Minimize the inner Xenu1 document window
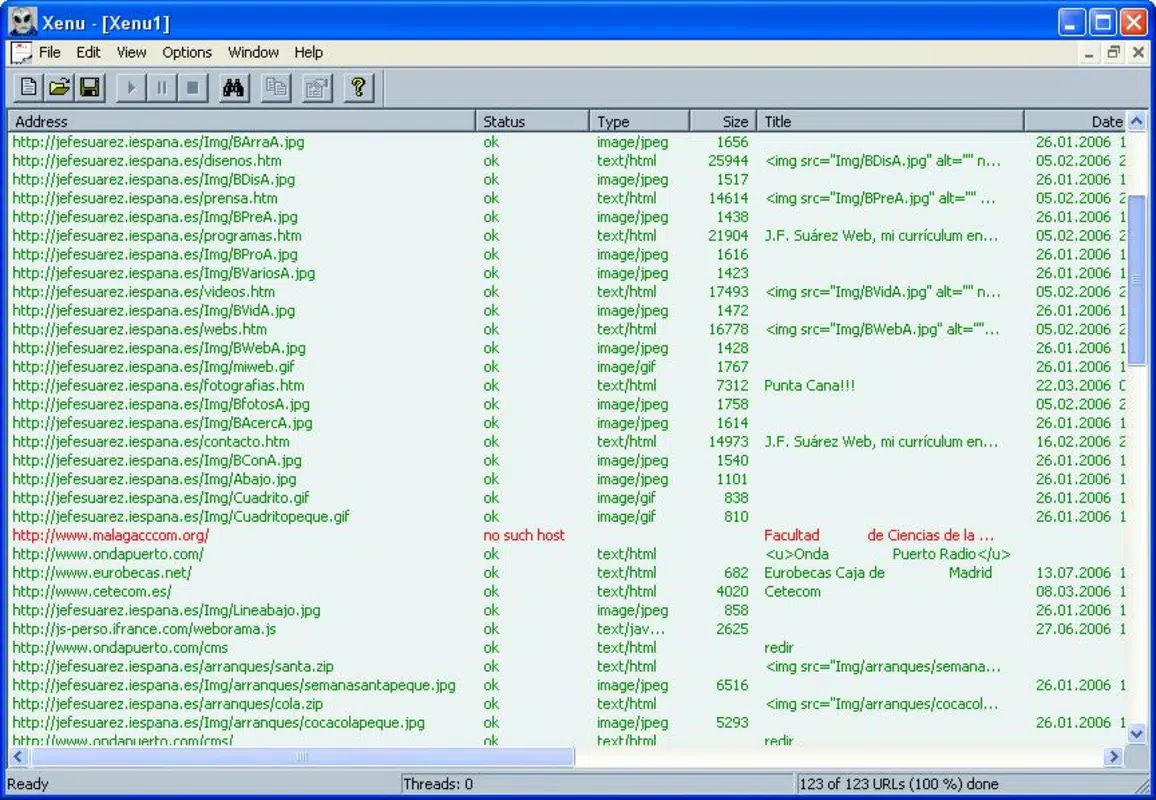 [x=1089, y=53]
